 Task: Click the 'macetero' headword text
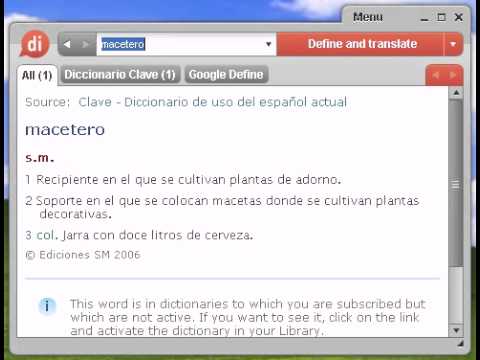click(x=65, y=130)
